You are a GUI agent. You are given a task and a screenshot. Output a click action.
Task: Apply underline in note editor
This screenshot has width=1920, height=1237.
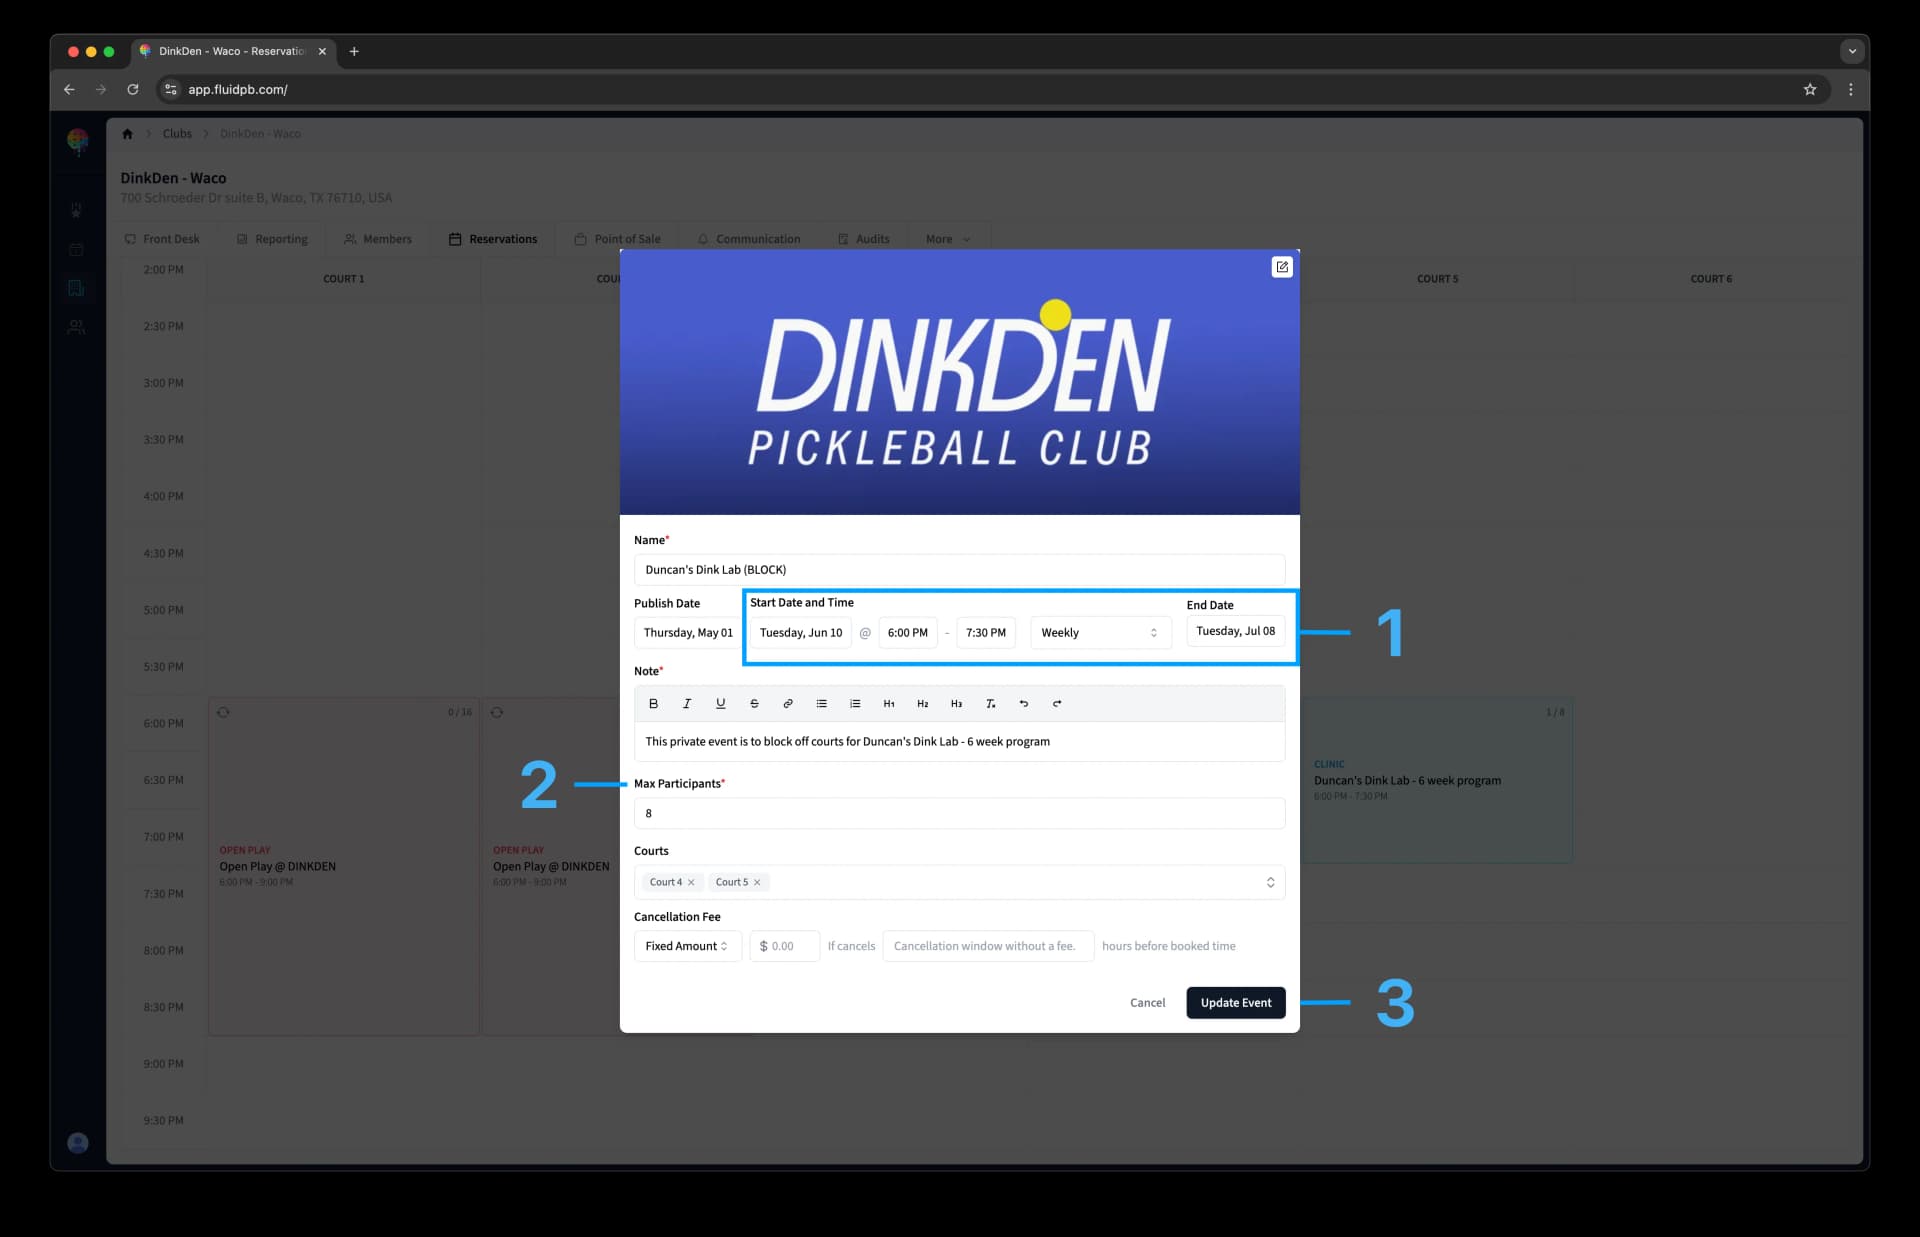coord(720,704)
